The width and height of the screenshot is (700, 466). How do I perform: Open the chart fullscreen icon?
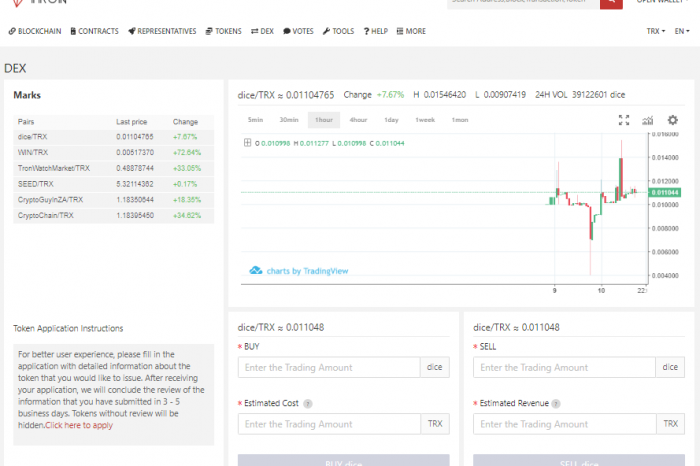coord(624,120)
